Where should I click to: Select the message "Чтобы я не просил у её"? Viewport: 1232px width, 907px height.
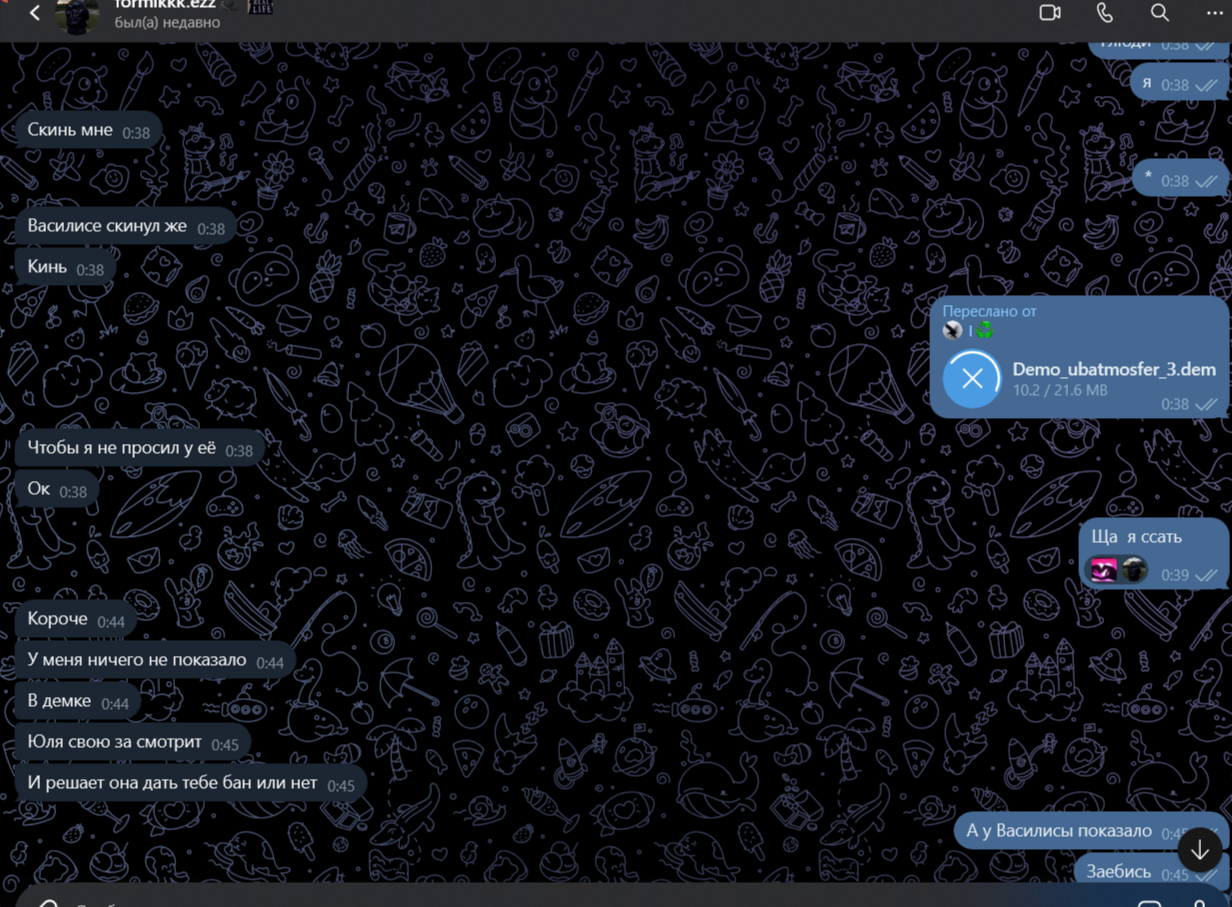(121, 448)
